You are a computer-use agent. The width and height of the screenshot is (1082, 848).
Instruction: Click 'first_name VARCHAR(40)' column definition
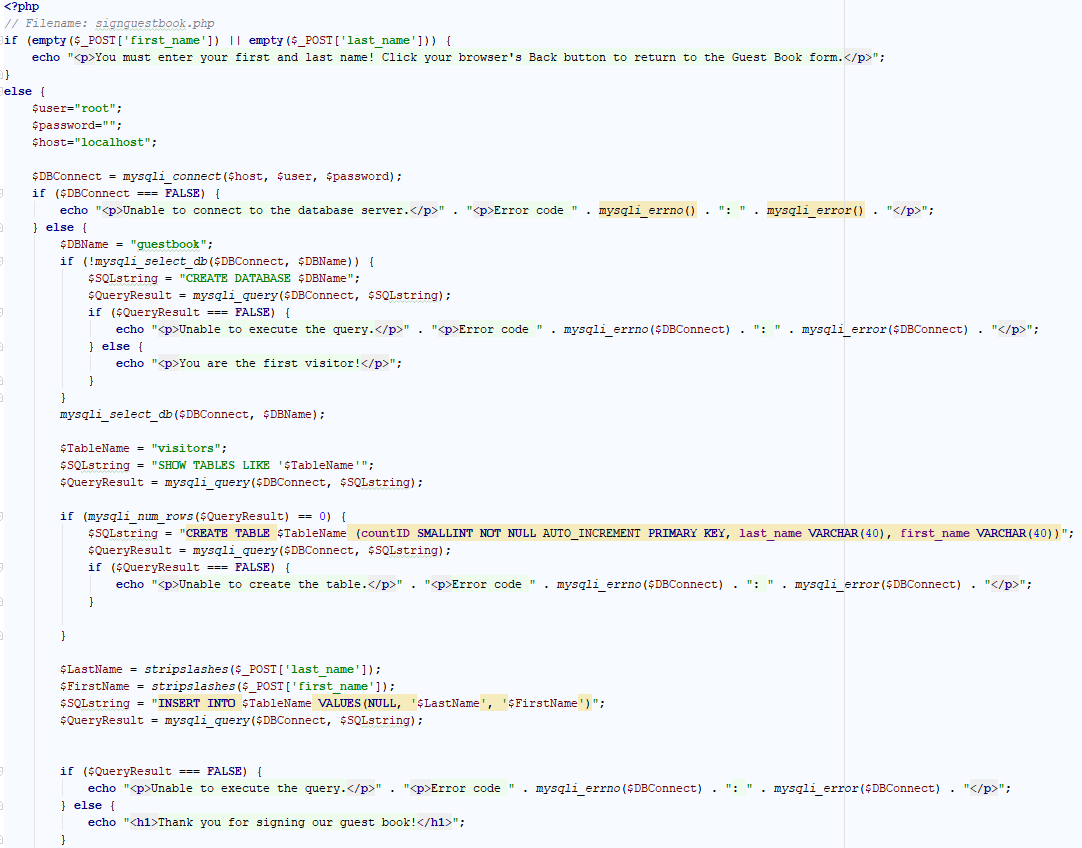click(x=976, y=533)
